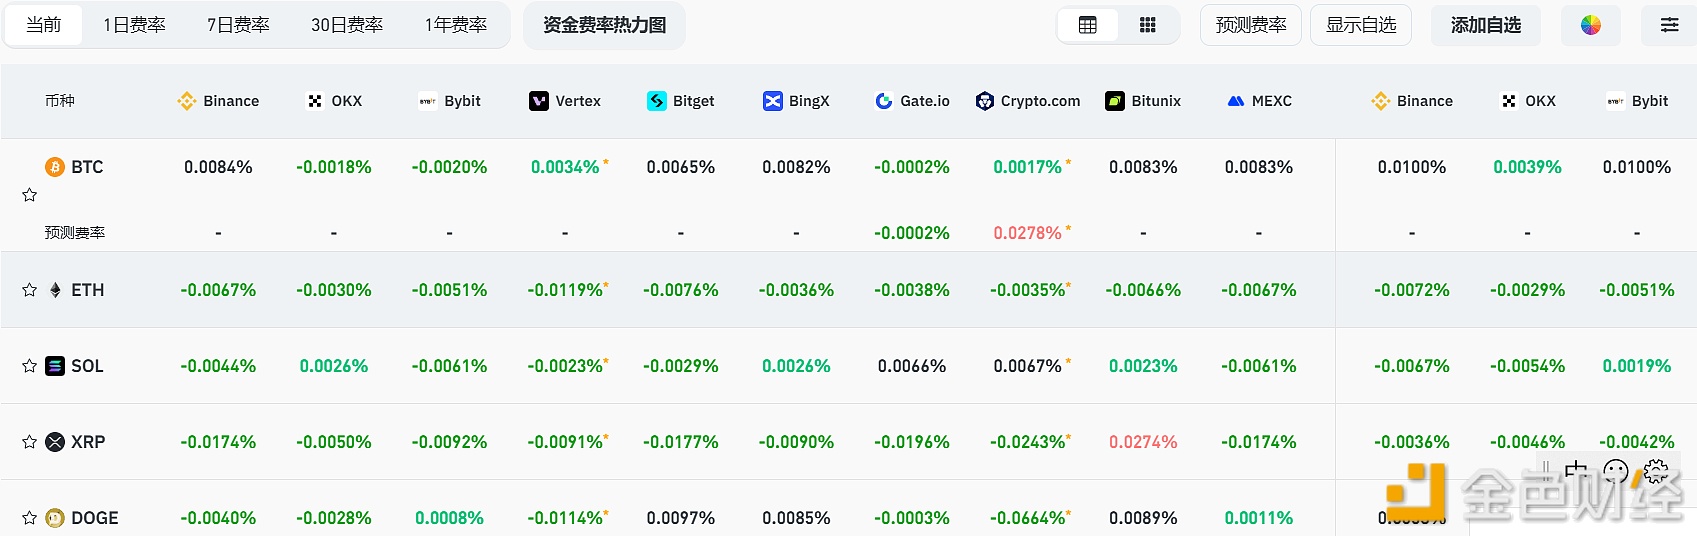The height and width of the screenshot is (536, 1697).
Task: Click ETH MEXC rate -0.0067%
Action: [x=1259, y=290]
